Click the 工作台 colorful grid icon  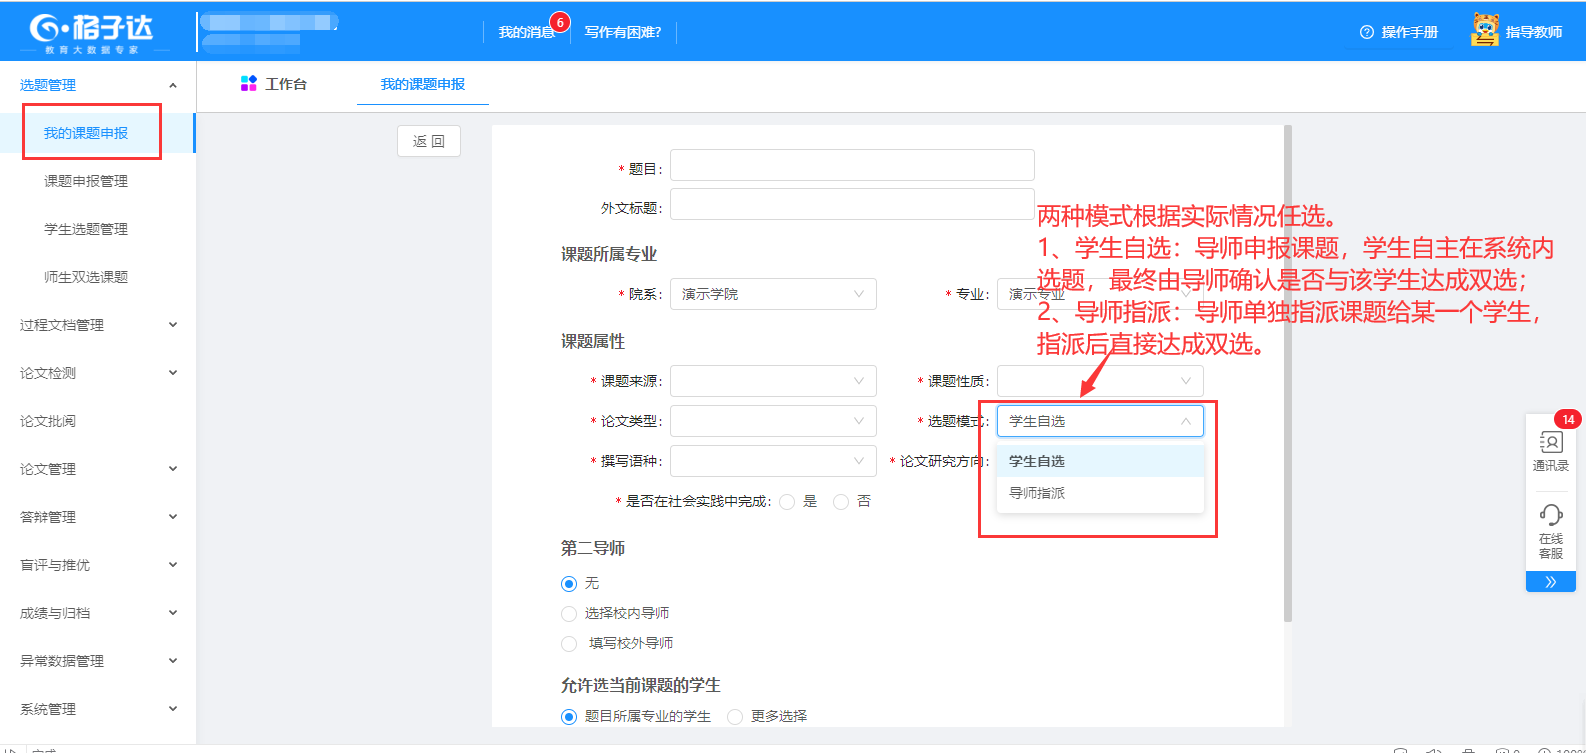coord(249,84)
